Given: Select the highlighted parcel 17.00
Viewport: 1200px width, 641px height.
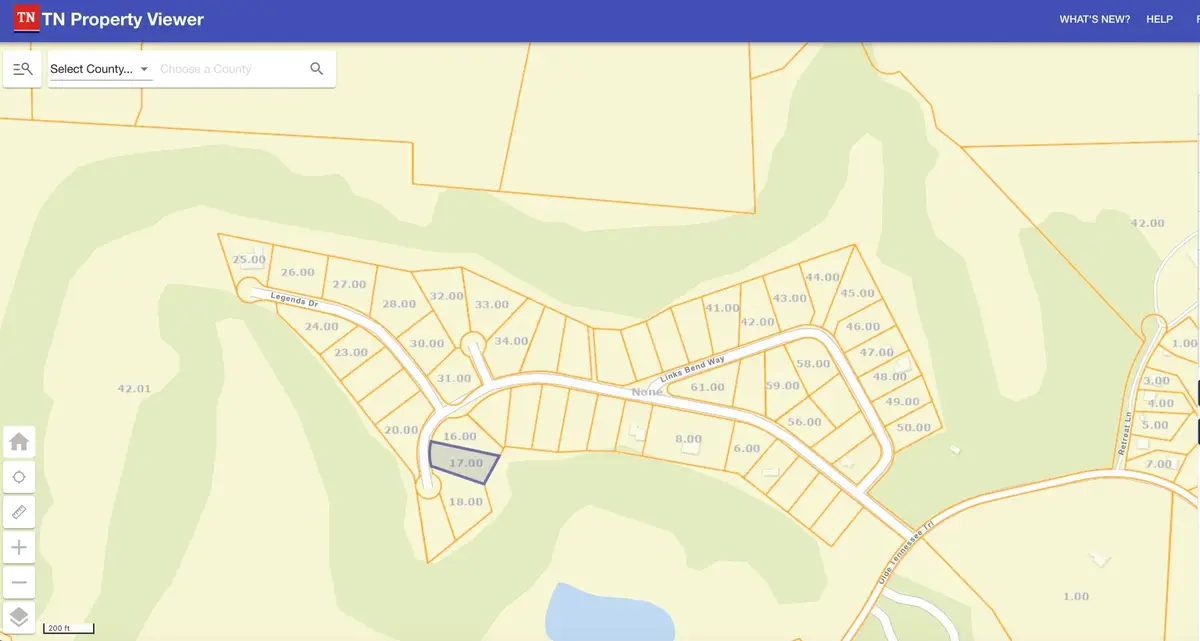Looking at the screenshot, I should (462, 463).
